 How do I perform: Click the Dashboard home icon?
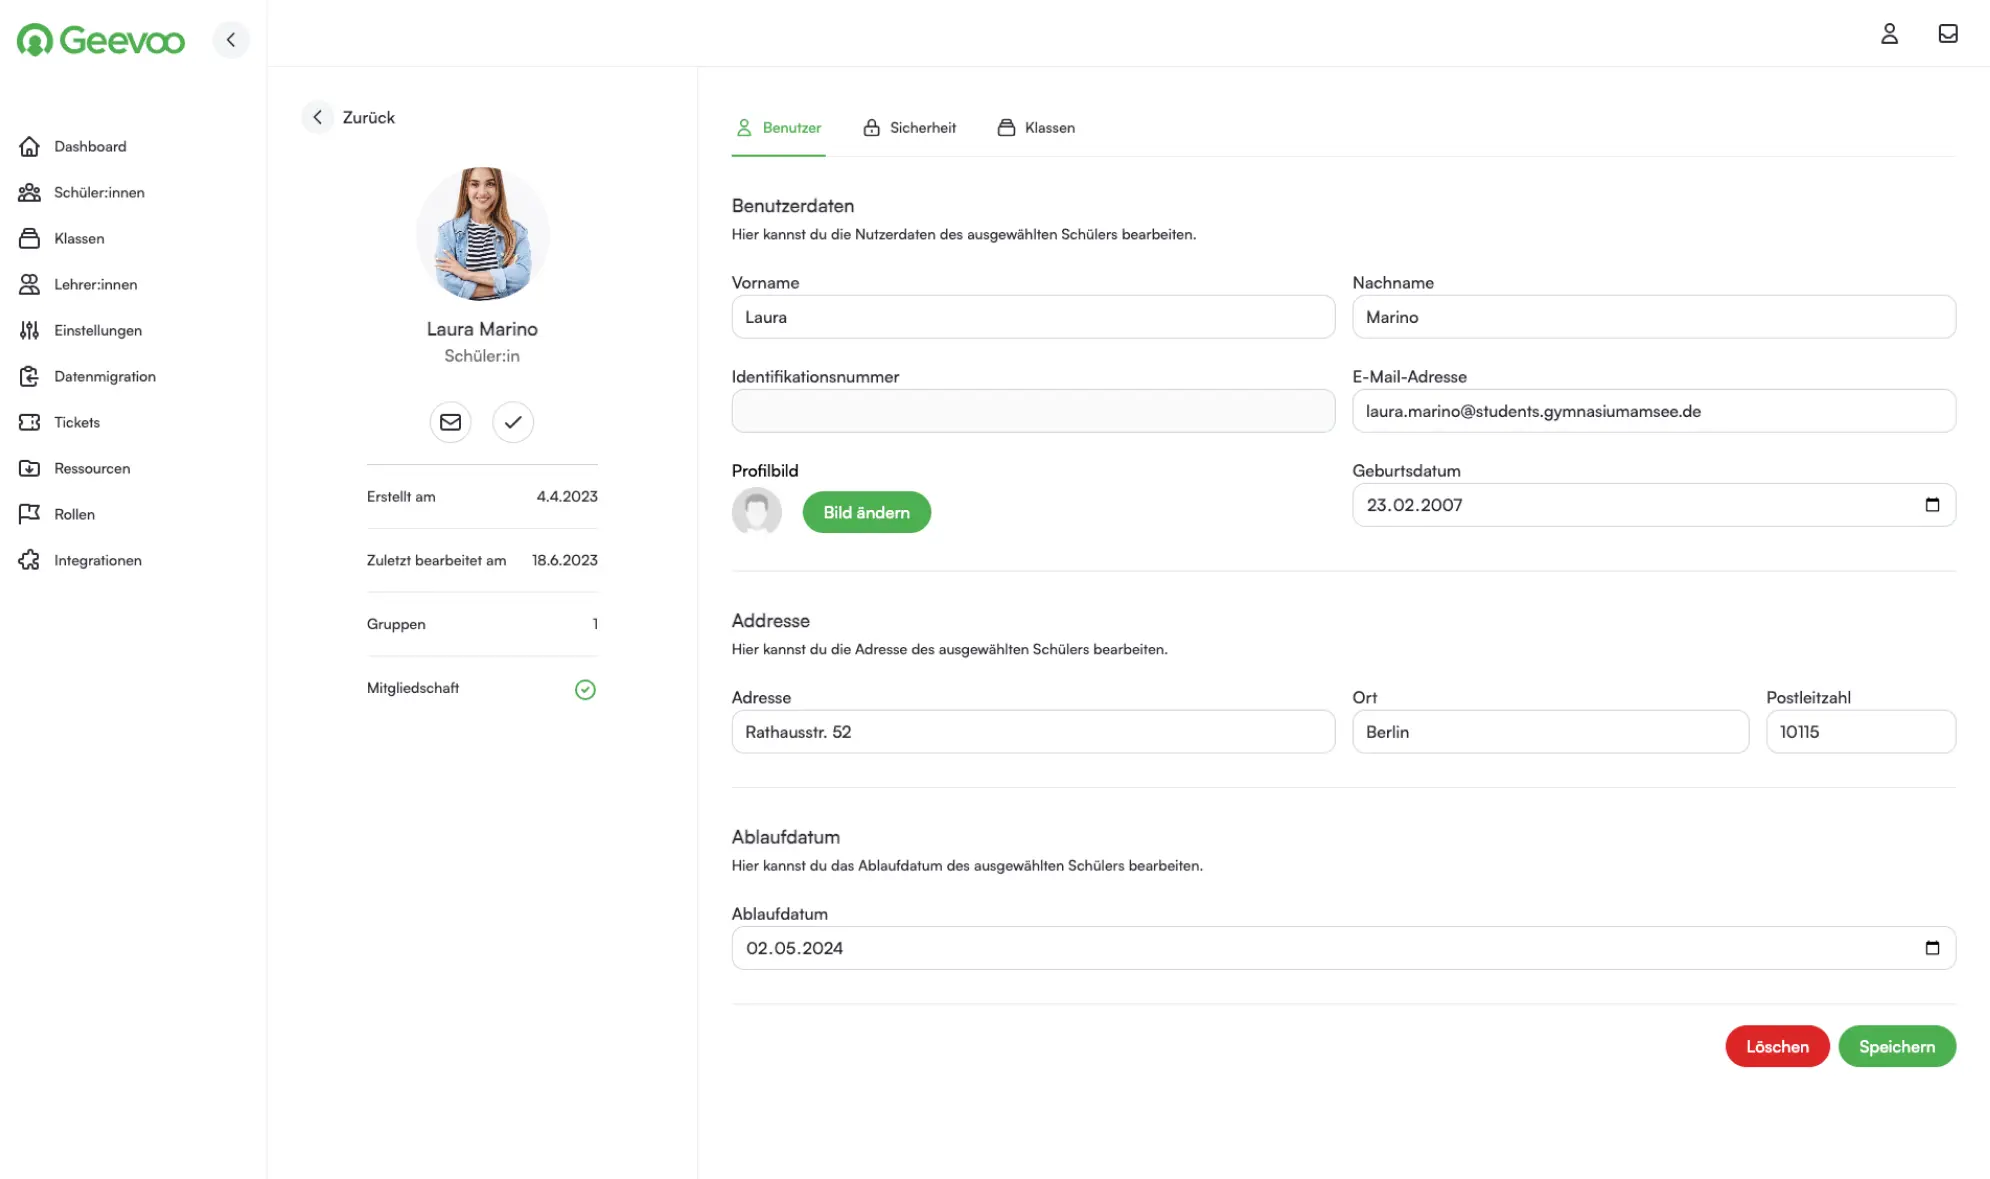coord(30,147)
